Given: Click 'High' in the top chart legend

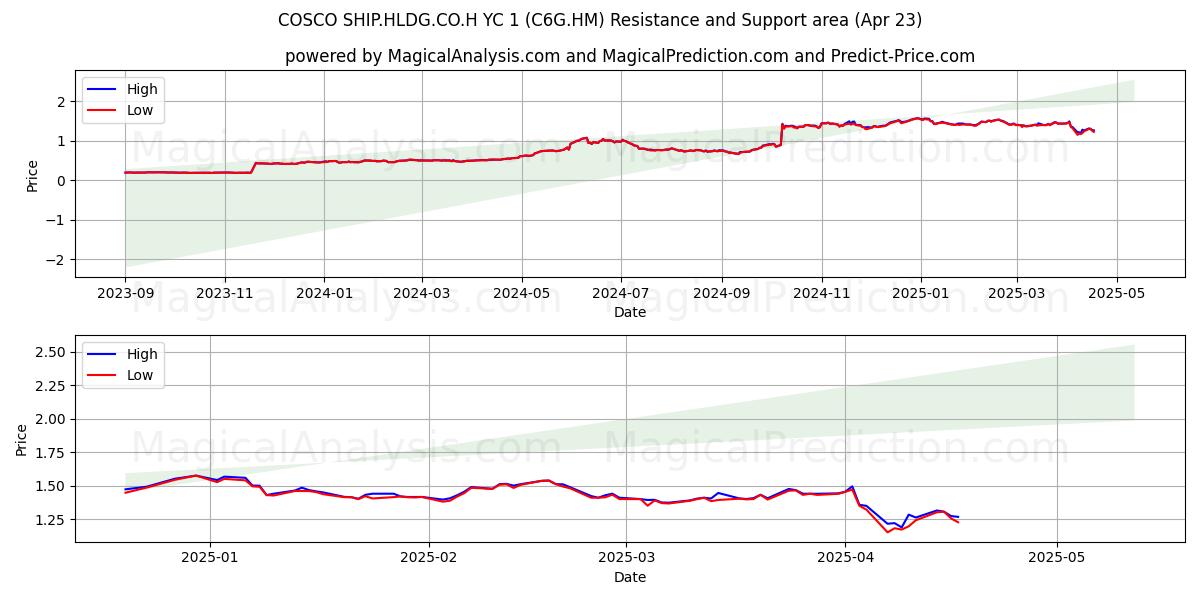Looking at the screenshot, I should click(142, 89).
